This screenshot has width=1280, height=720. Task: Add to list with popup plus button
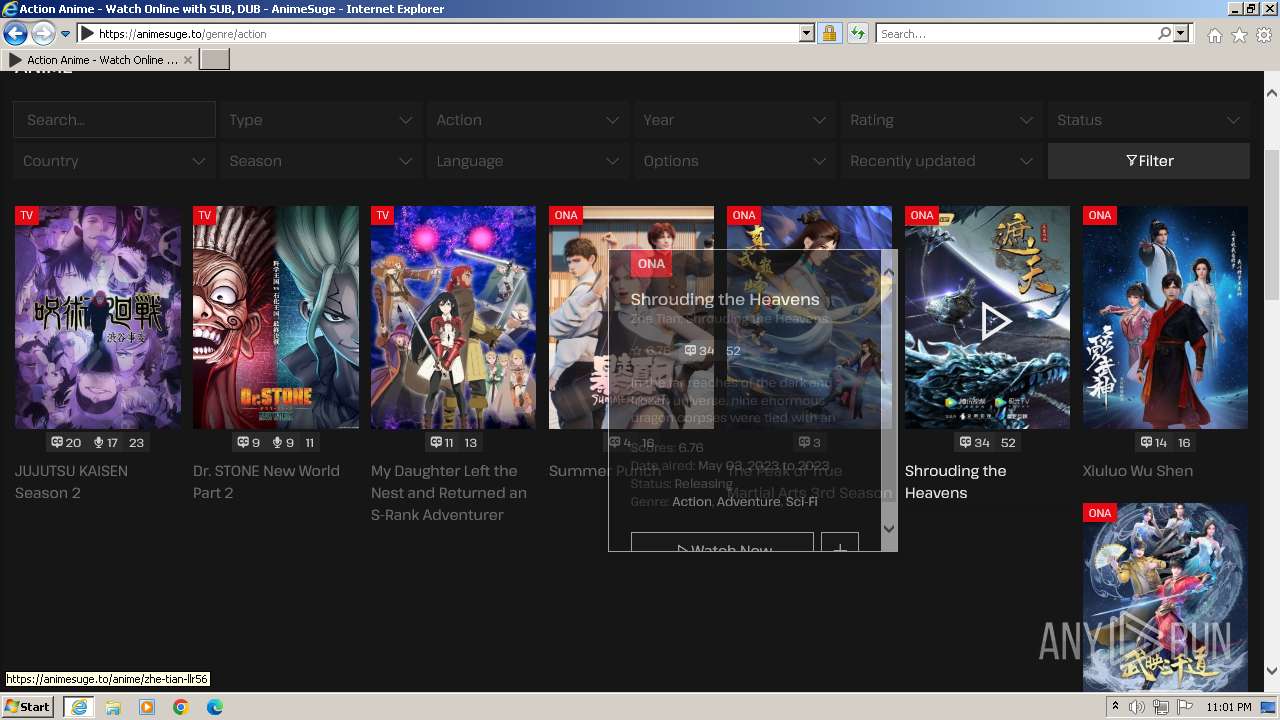click(840, 542)
